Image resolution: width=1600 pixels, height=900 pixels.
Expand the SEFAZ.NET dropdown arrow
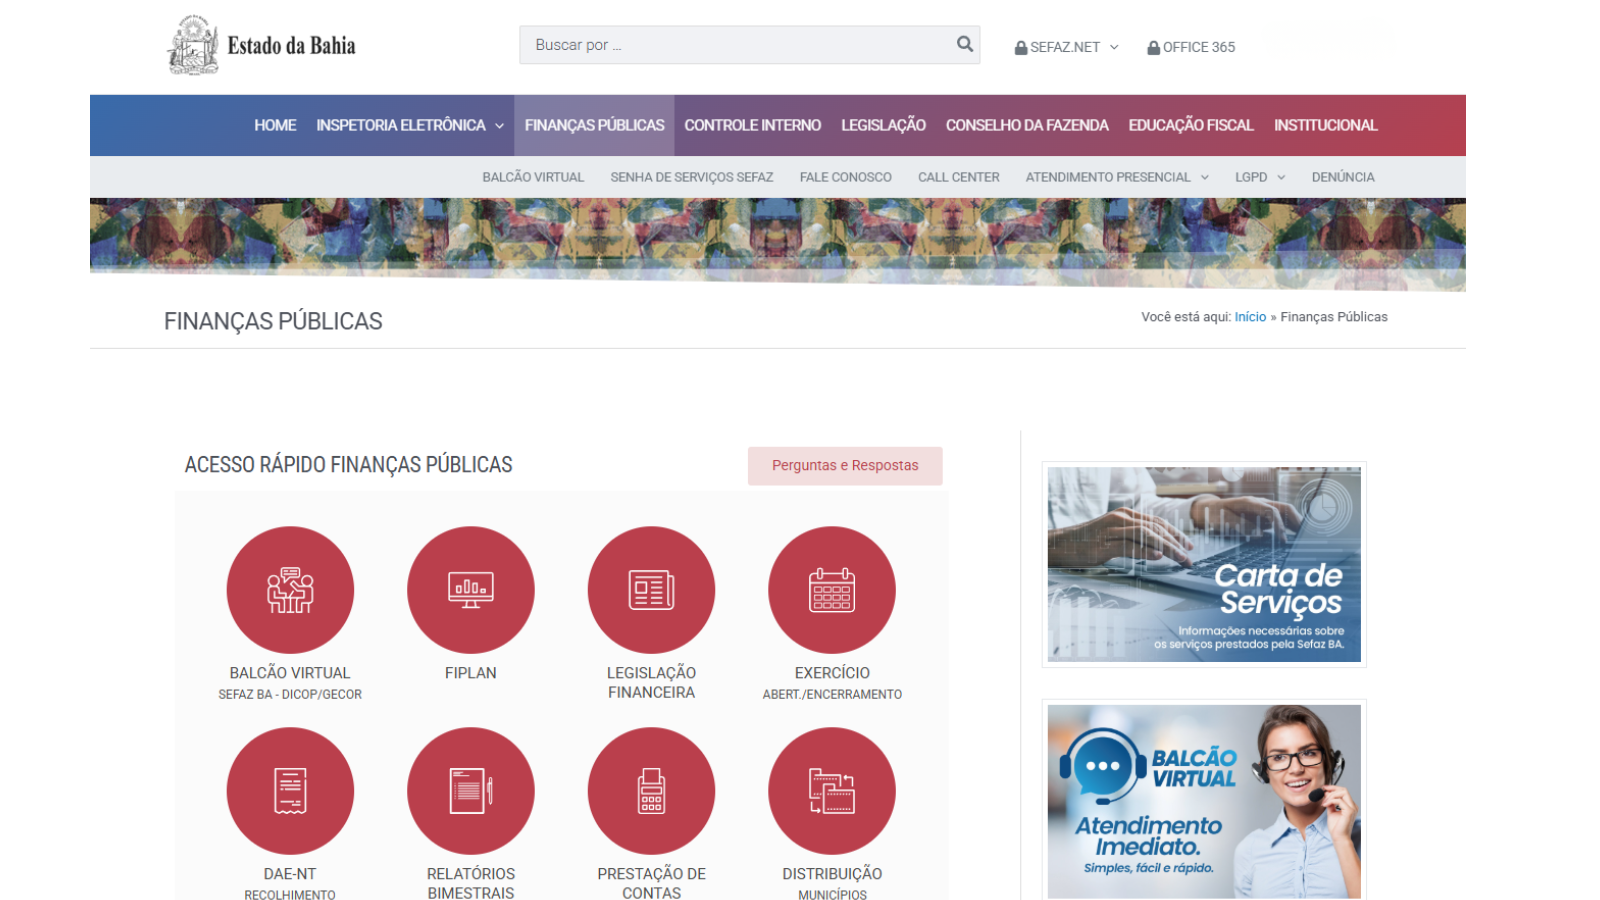(1114, 47)
